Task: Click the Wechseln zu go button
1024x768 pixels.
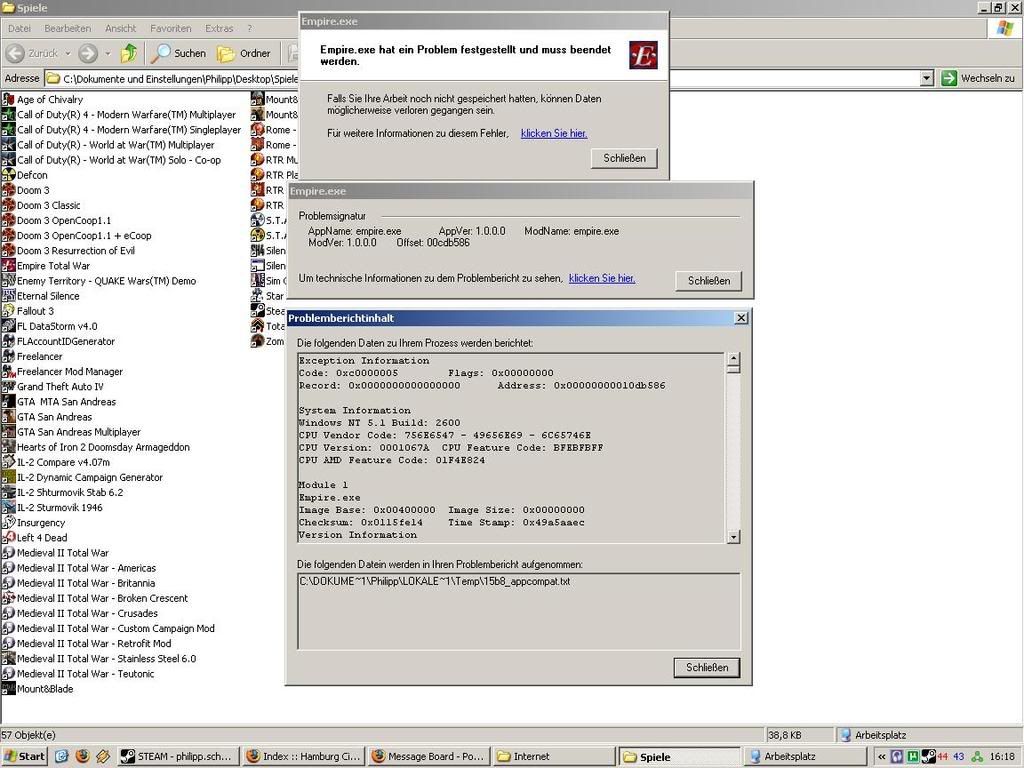Action: tap(978, 78)
